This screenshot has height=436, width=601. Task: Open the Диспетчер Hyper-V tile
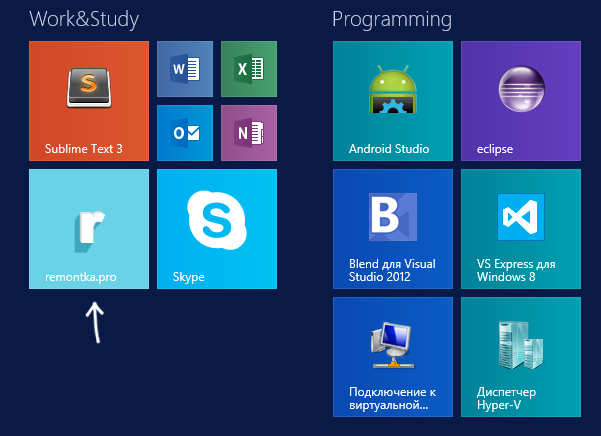pos(521,357)
